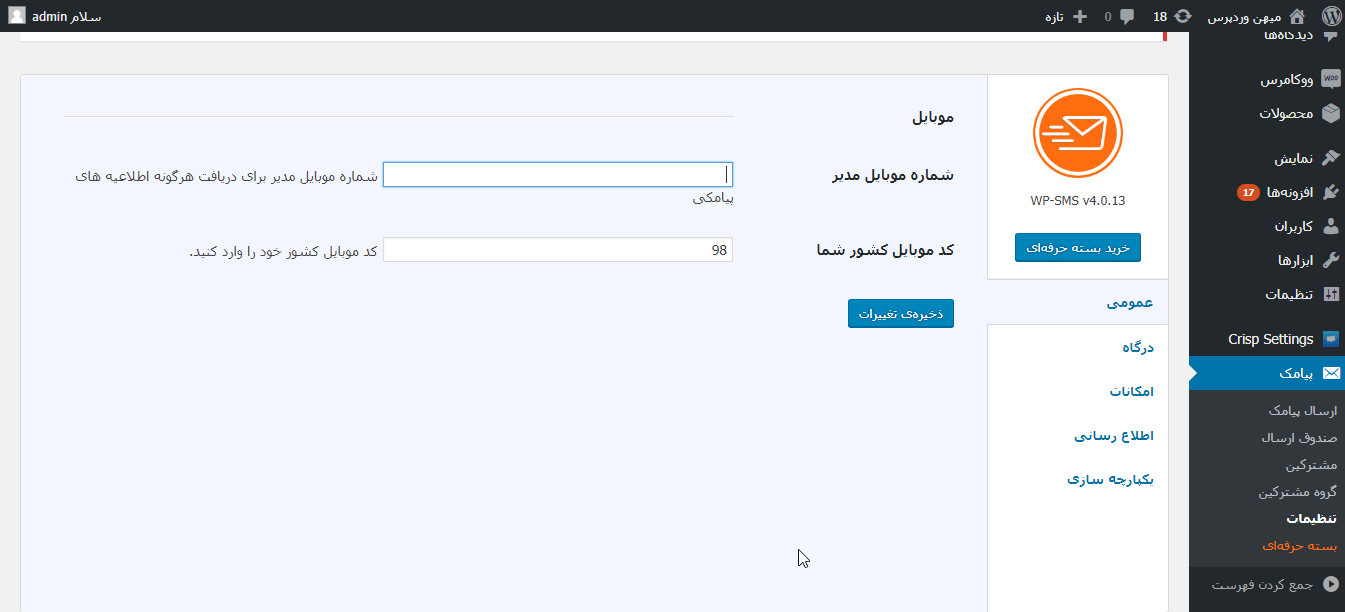Click the WP-SMS v4.0.13 version text
Viewport: 1345px width, 612px height.
tap(1078, 200)
